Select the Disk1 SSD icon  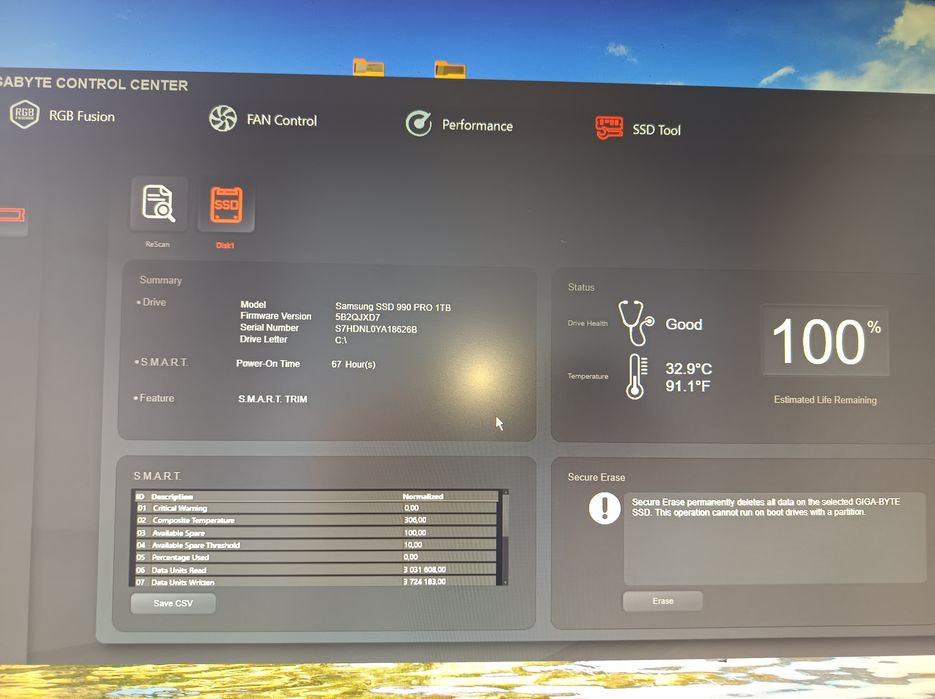[226, 205]
